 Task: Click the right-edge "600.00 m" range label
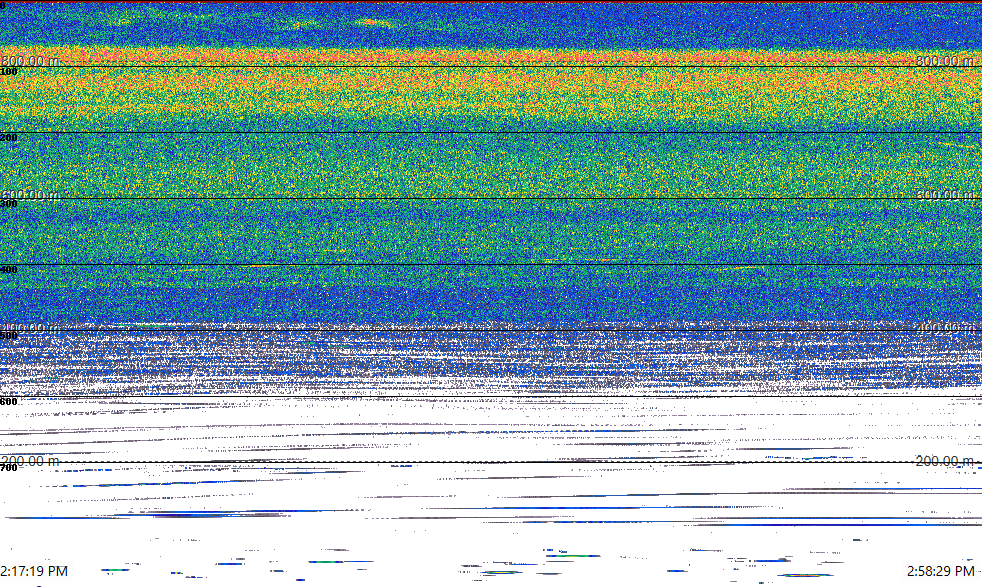tap(945, 195)
